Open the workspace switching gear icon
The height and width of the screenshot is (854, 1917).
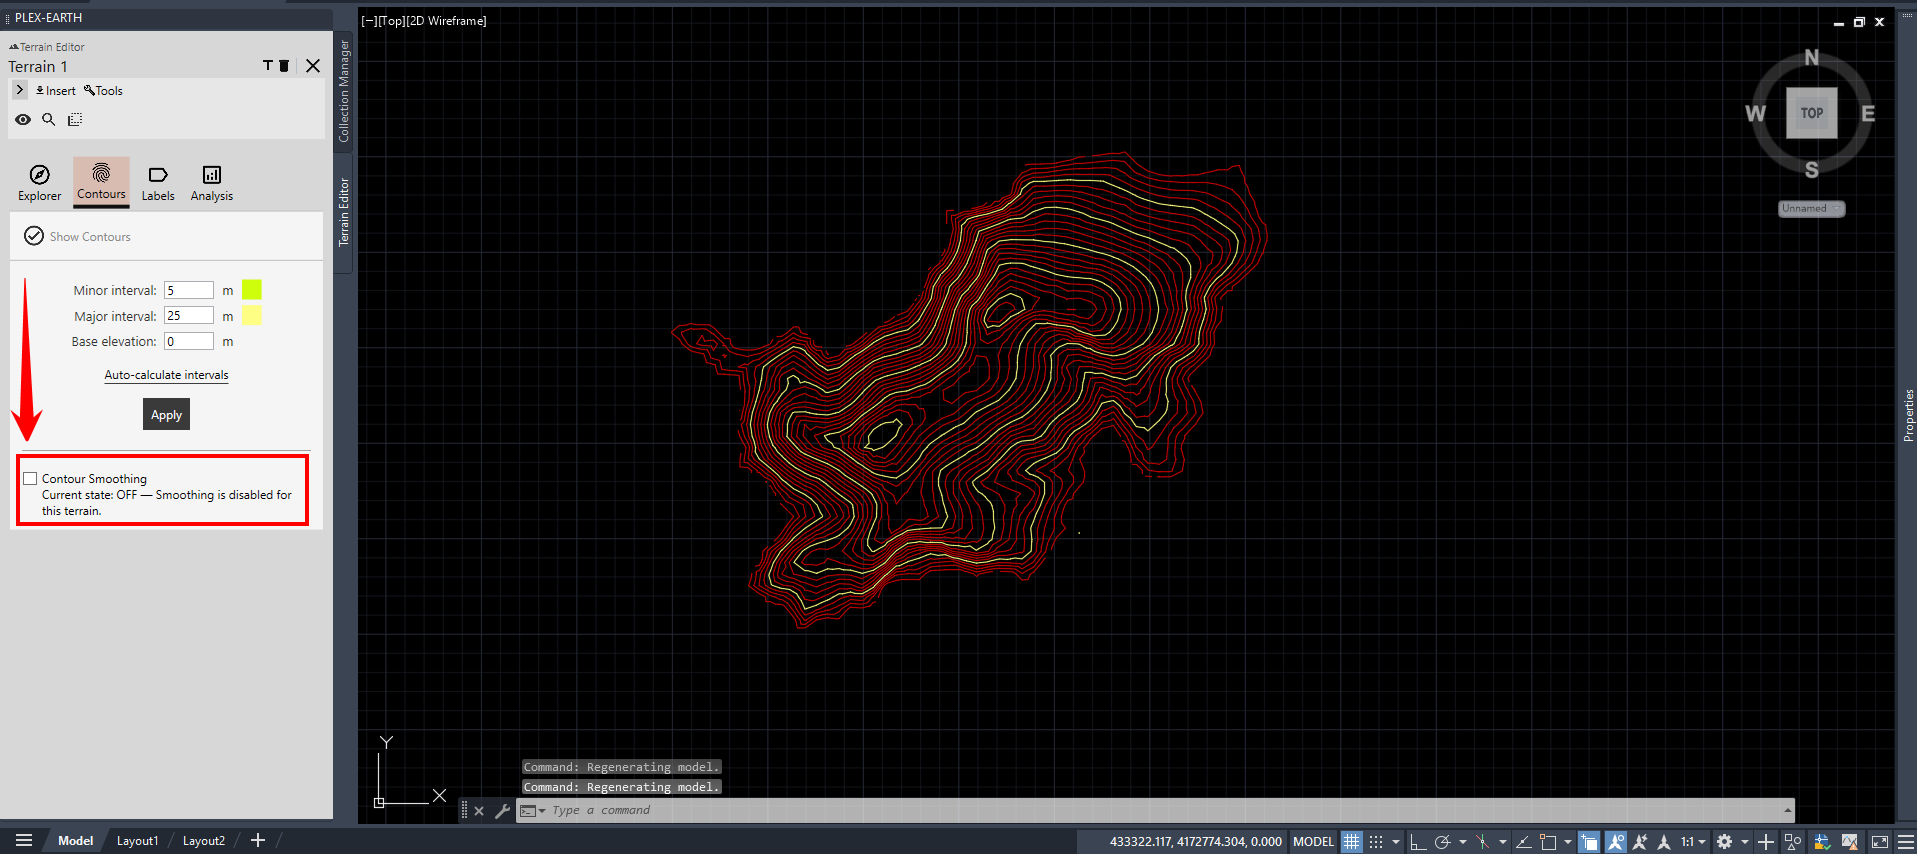click(1725, 842)
